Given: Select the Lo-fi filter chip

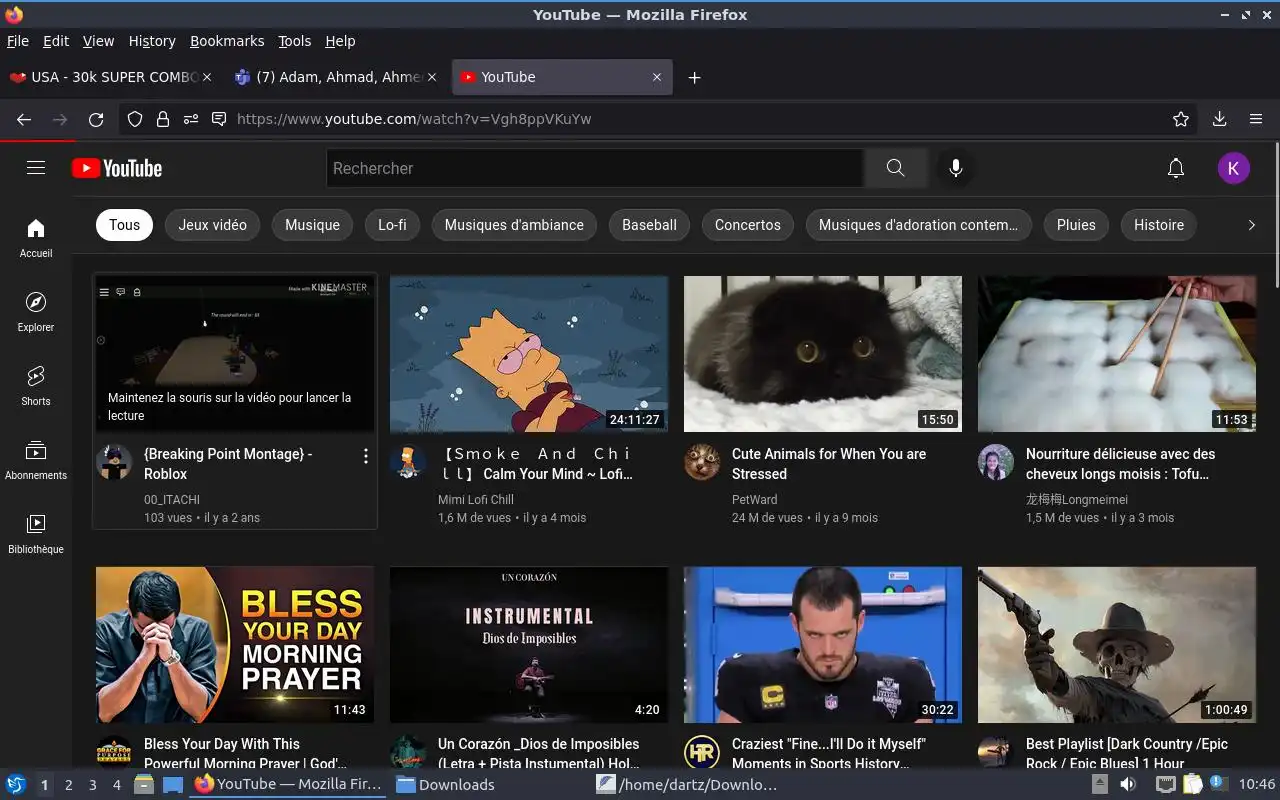Looking at the screenshot, I should pyautogui.click(x=392, y=225).
